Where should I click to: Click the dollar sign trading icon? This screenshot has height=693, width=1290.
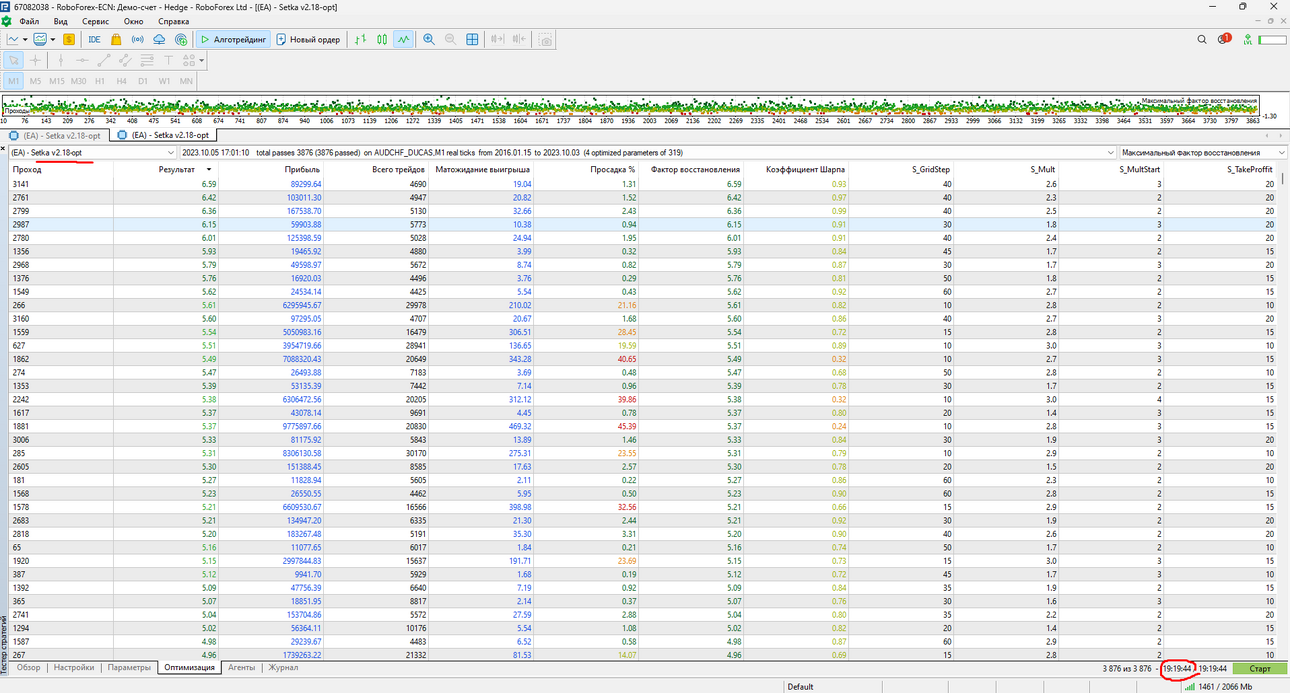click(69, 40)
